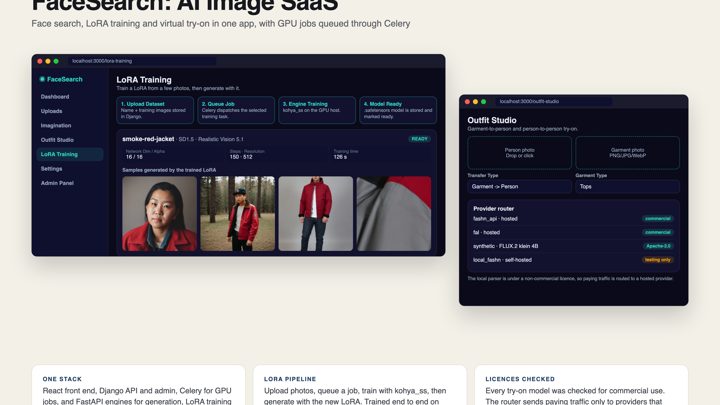Image resolution: width=720 pixels, height=405 pixels.
Task: Click the Apache-2.0 licence badge
Action: tap(658, 246)
